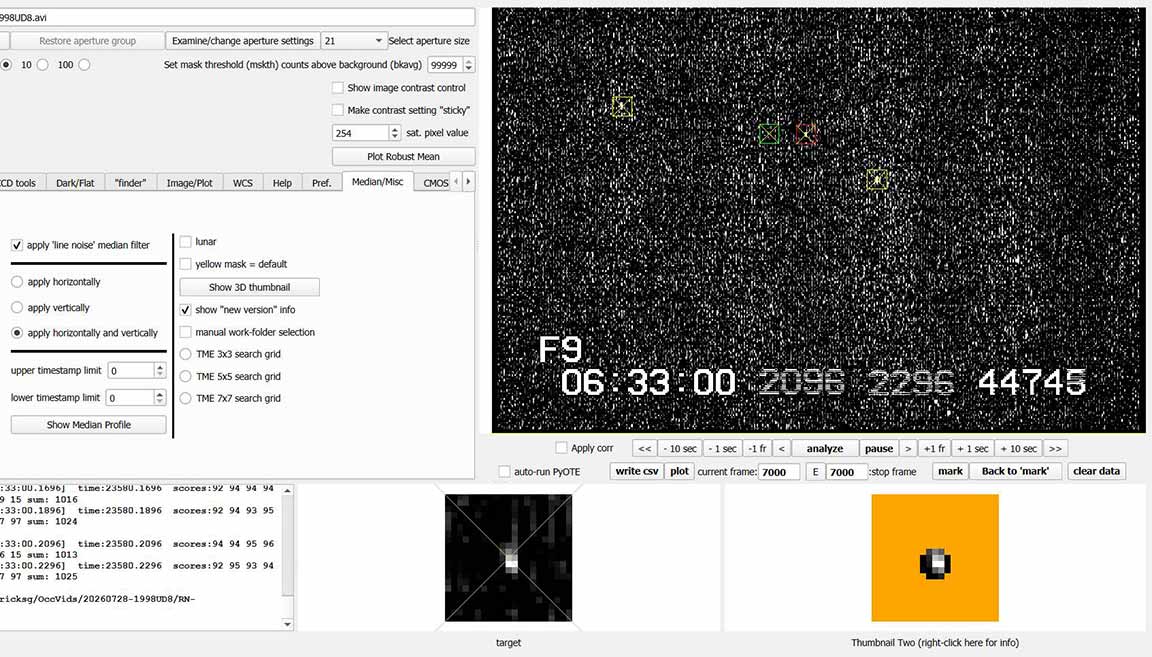Image resolution: width=1152 pixels, height=657 pixels.
Task: Switch to the "finder" tab
Action: click(130, 183)
